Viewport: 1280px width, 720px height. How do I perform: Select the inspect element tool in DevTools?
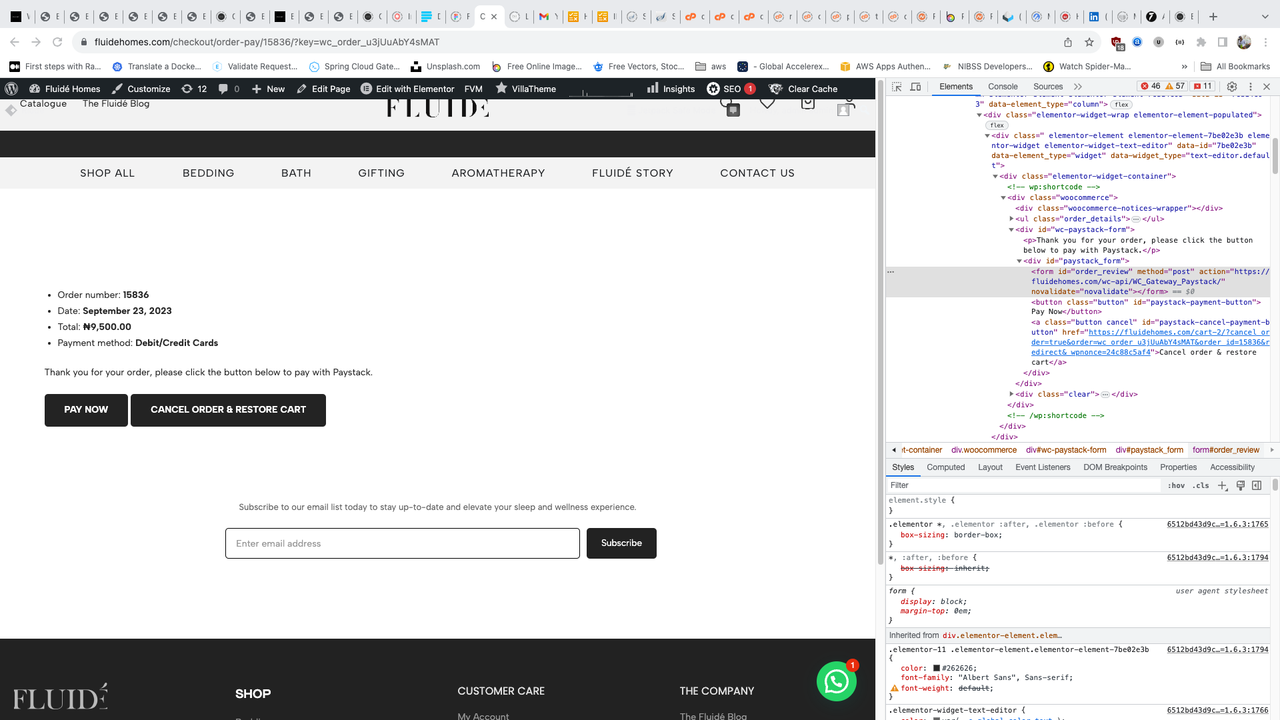tap(897, 87)
